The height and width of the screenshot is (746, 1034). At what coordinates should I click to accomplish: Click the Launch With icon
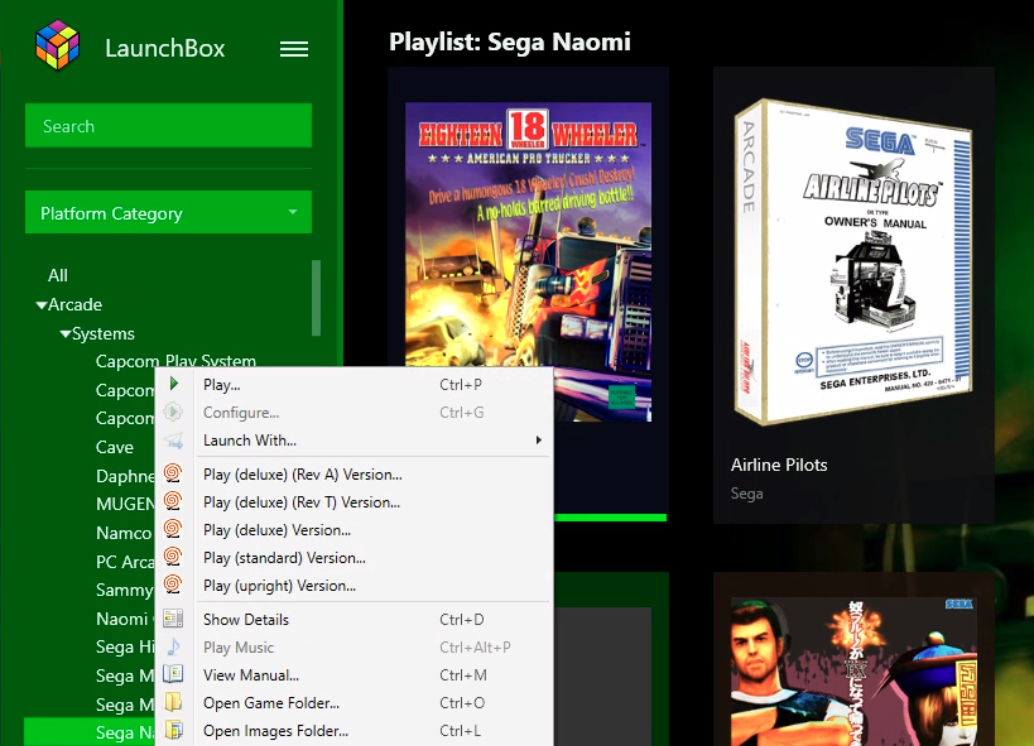[173, 440]
